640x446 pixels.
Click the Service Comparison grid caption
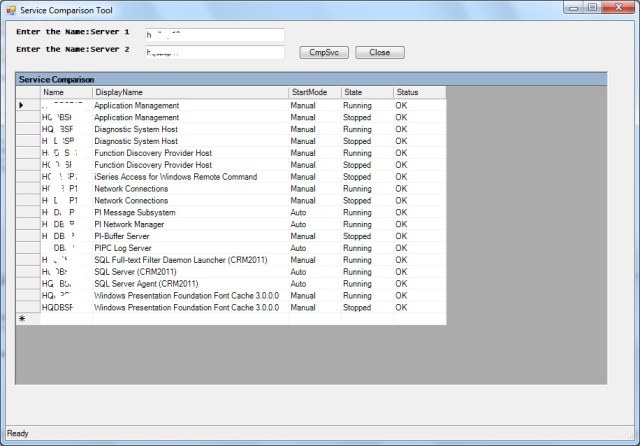pyautogui.click(x=311, y=79)
